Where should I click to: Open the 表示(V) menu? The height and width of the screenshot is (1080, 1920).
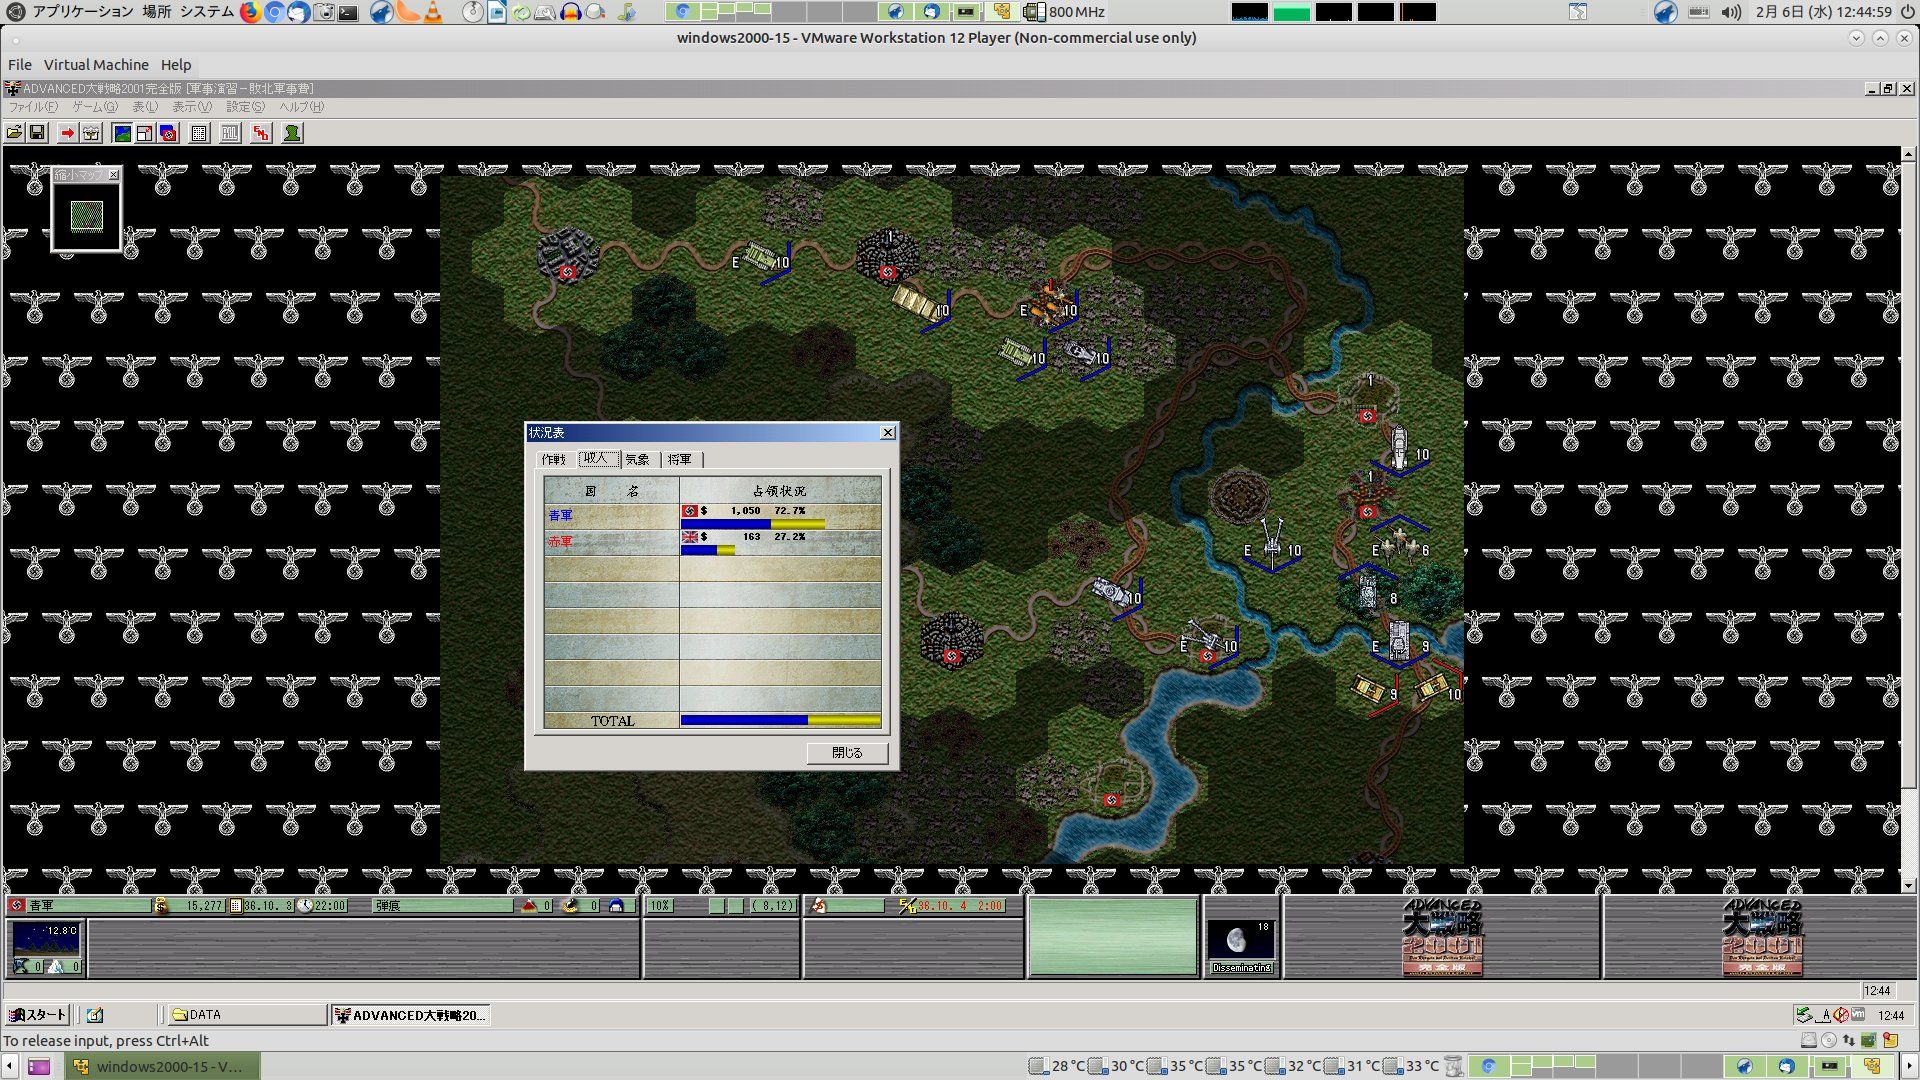click(x=191, y=107)
